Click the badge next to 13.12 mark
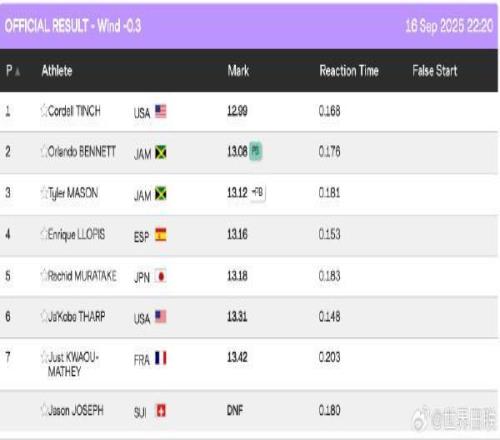Image resolution: width=500 pixels, height=440 pixels. pos(258,192)
